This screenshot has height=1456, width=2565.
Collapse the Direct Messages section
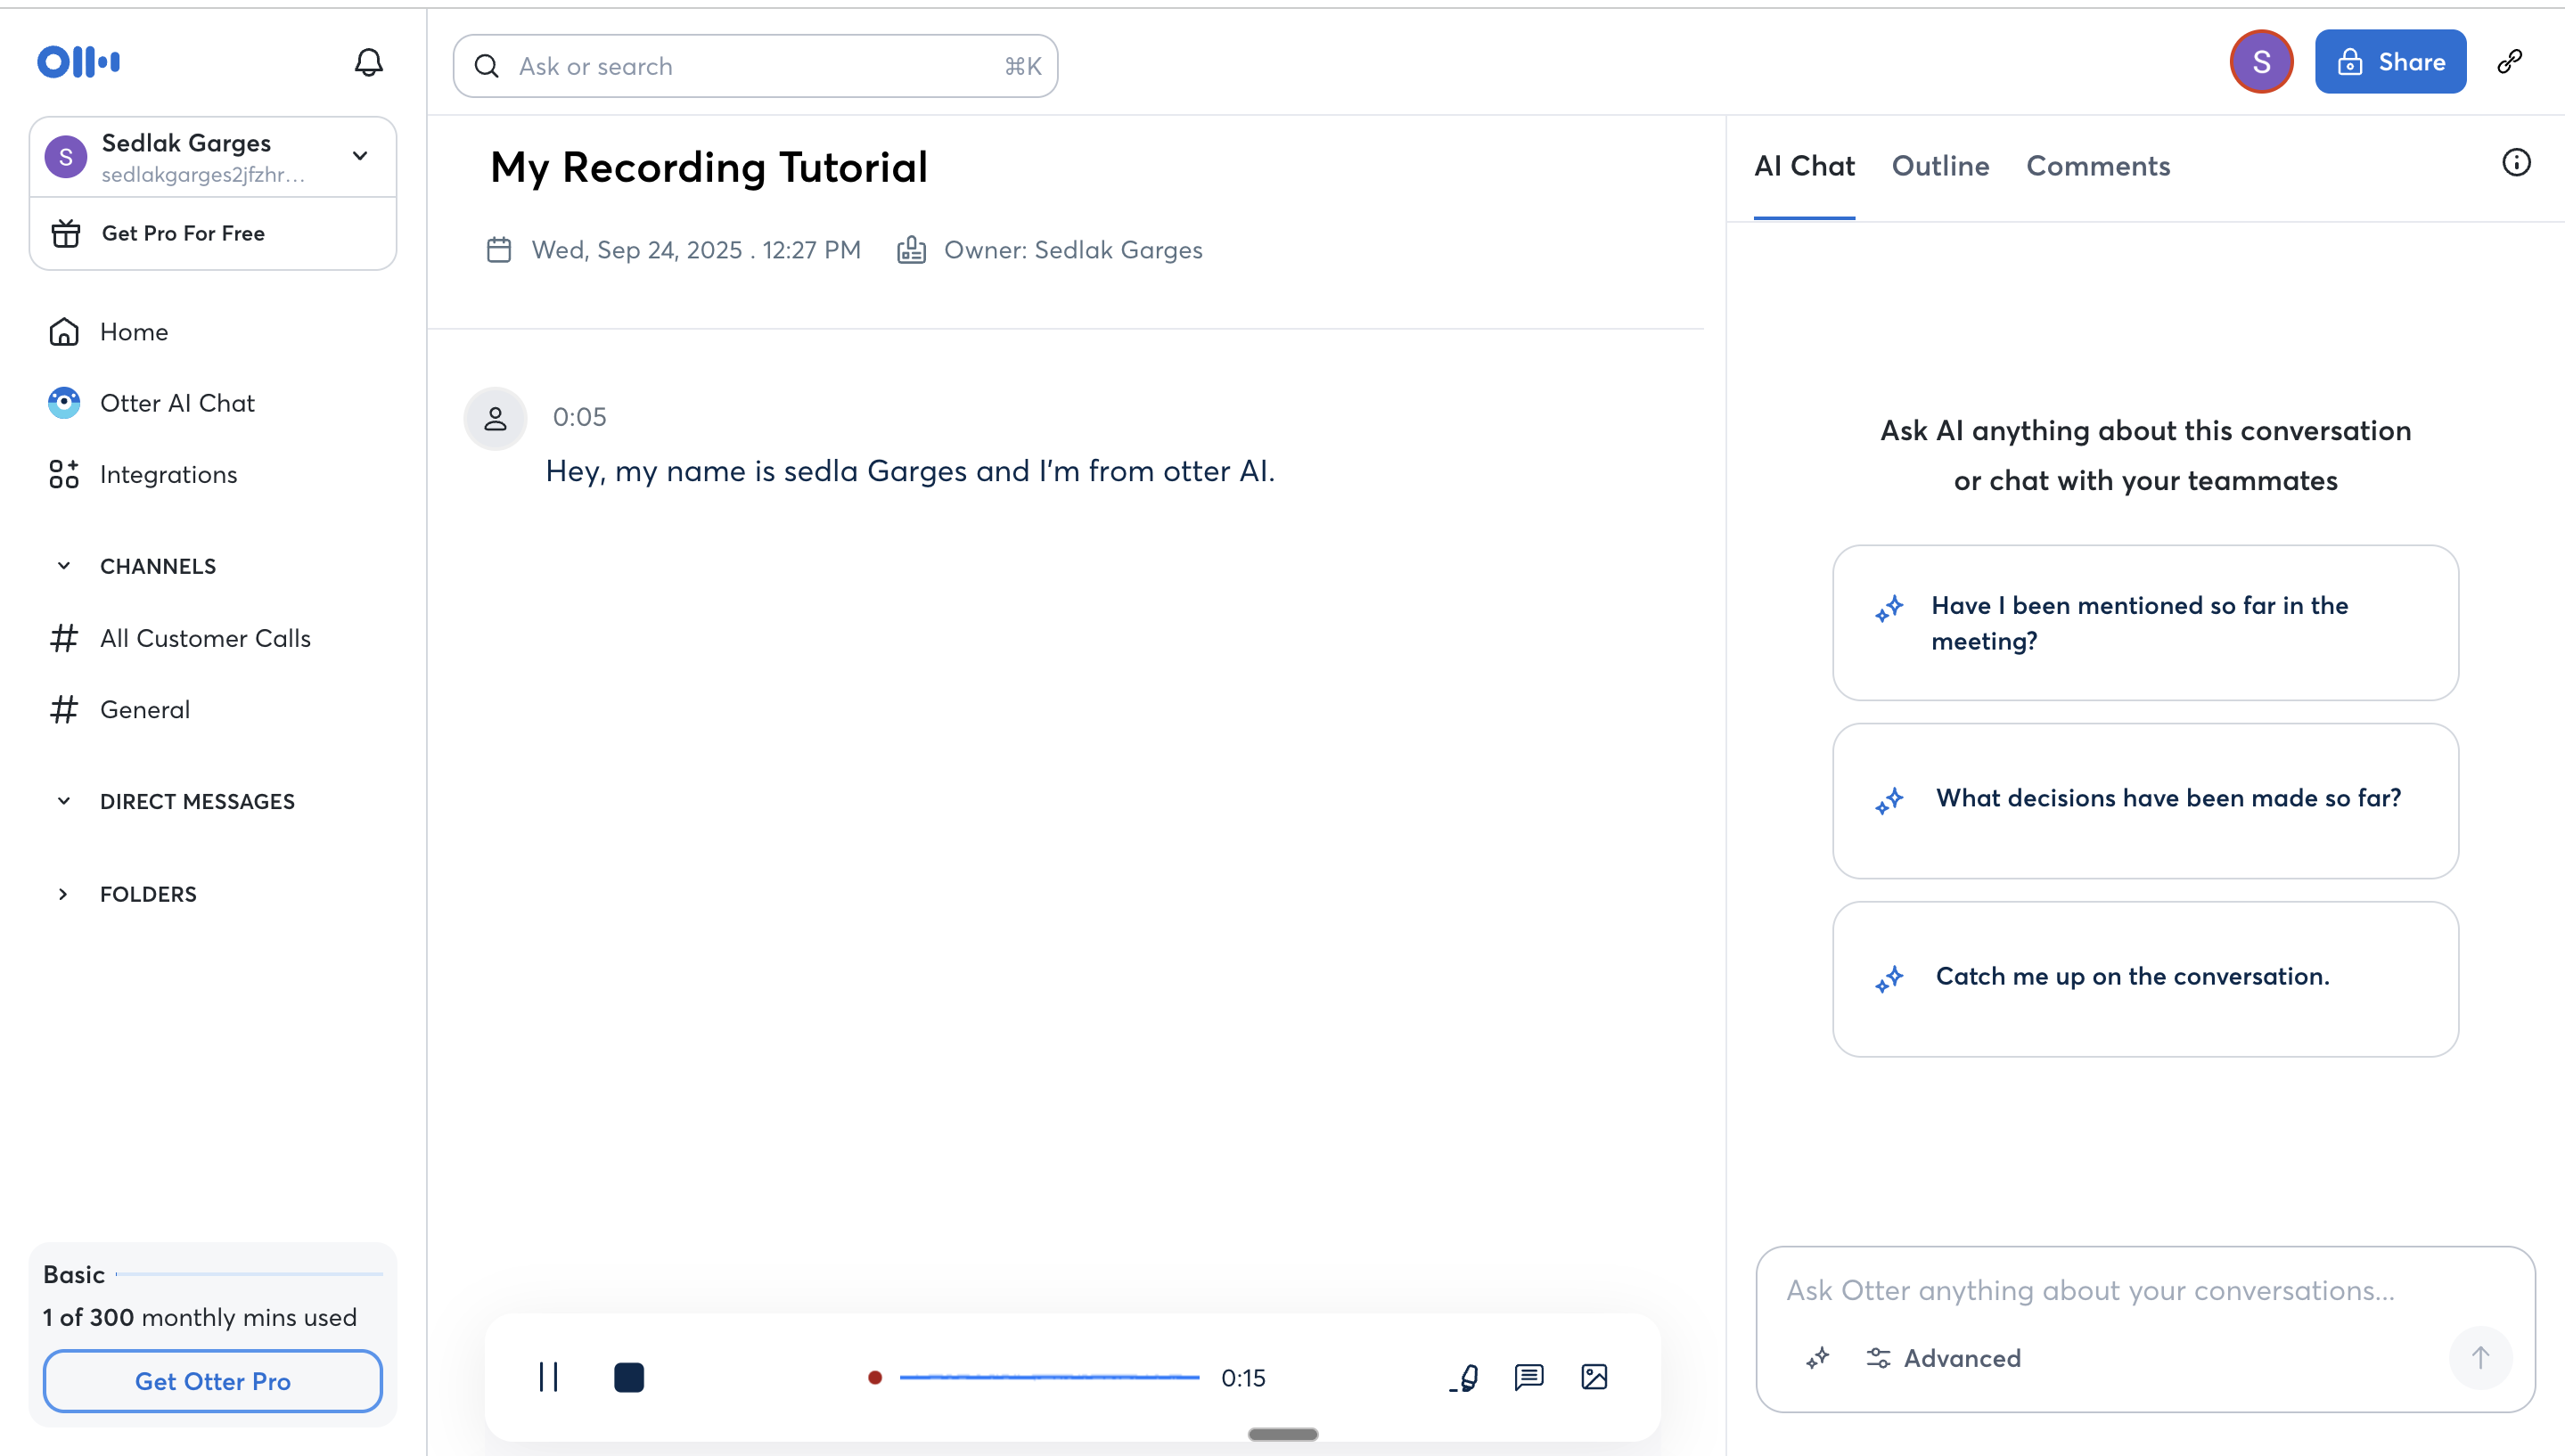click(x=64, y=801)
